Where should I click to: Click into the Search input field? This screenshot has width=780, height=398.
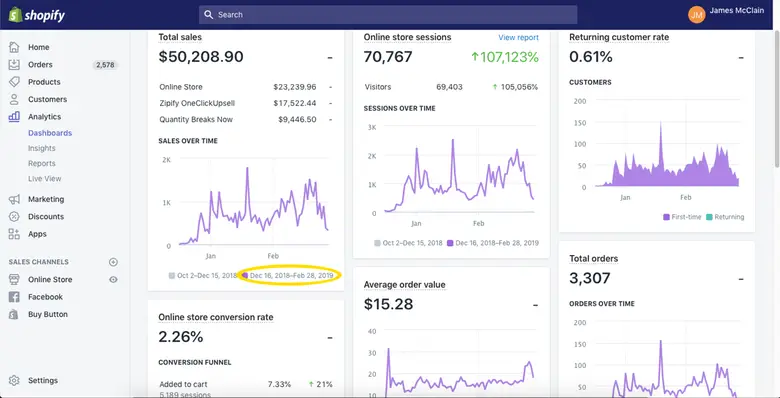point(388,15)
